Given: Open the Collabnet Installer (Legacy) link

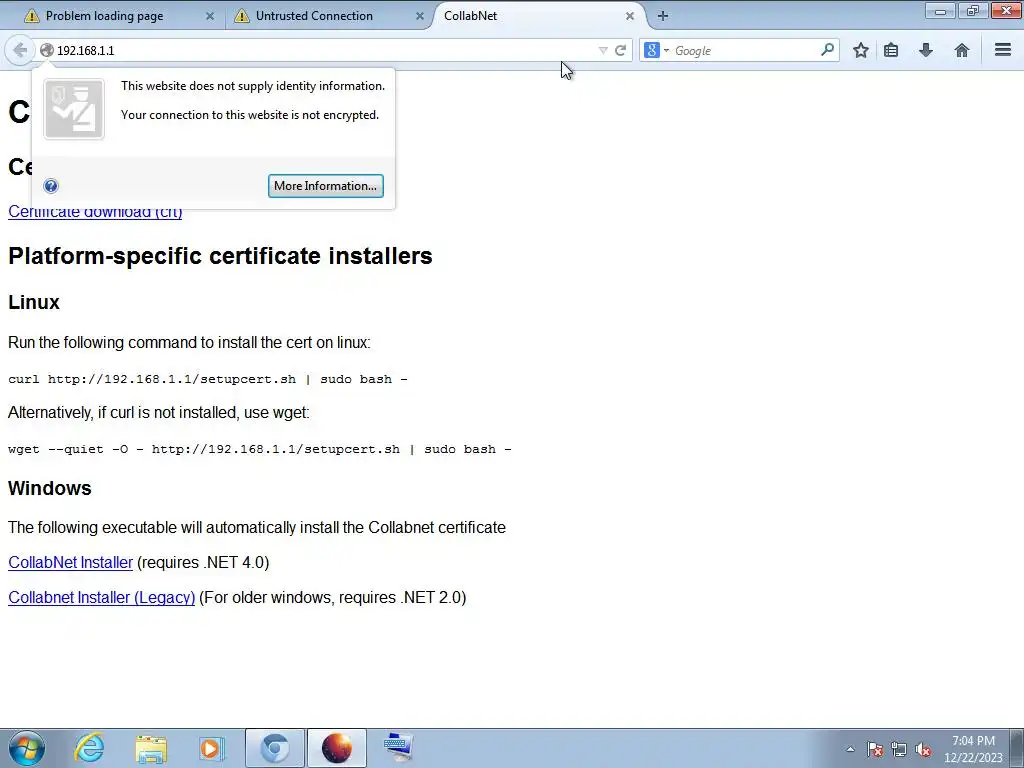Looking at the screenshot, I should coord(101,598).
